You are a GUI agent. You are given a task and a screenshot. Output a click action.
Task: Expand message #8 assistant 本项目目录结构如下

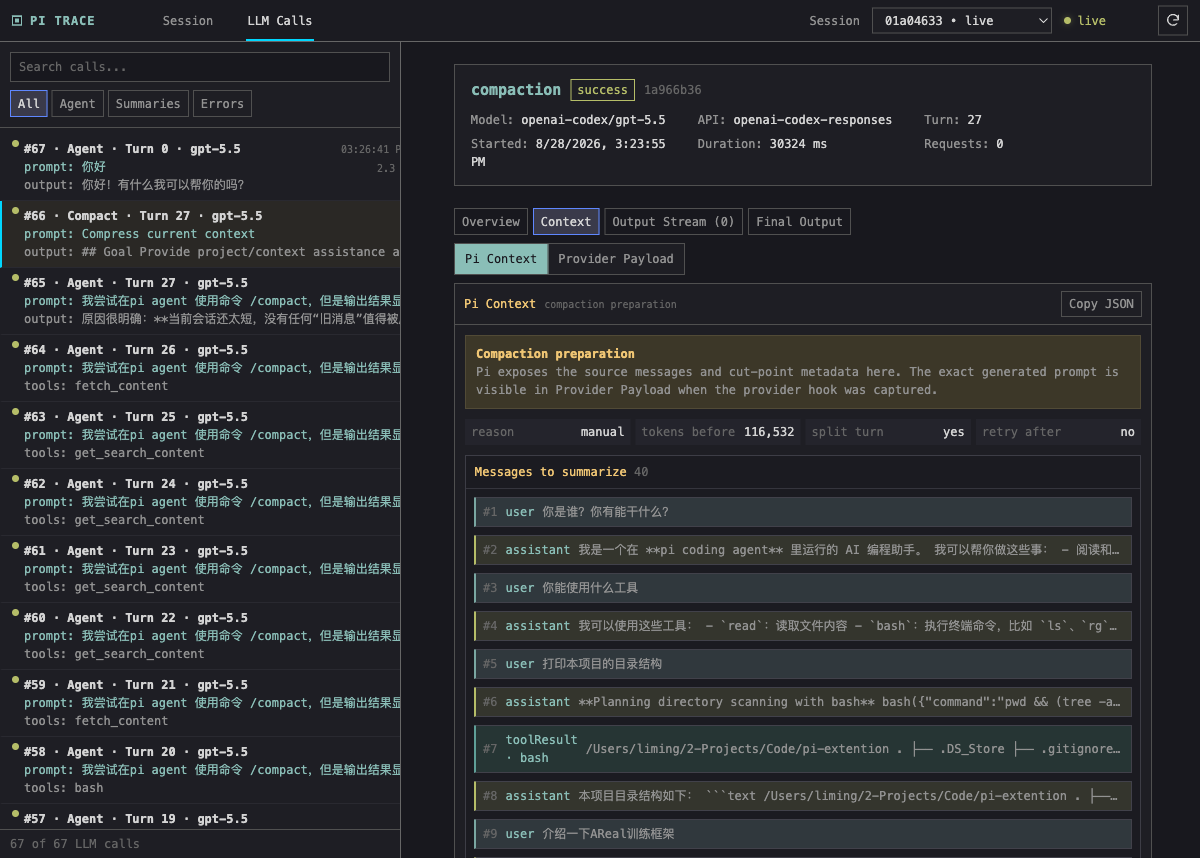pos(803,796)
